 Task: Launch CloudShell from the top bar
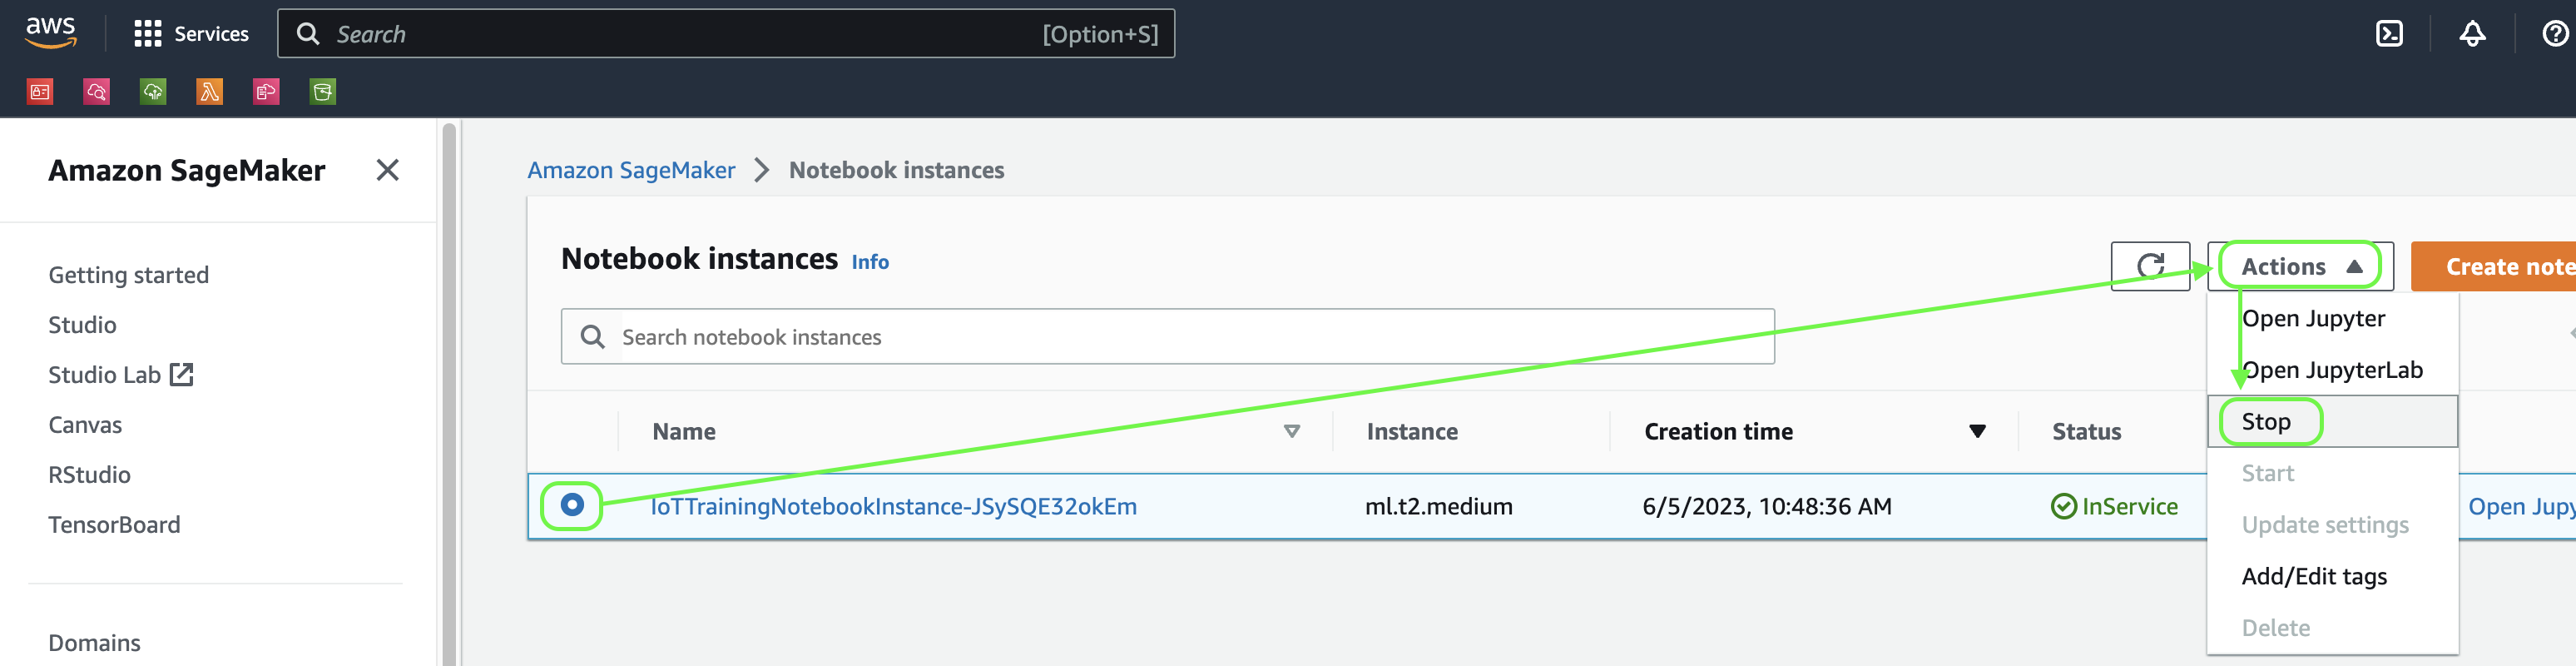coord(2389,34)
